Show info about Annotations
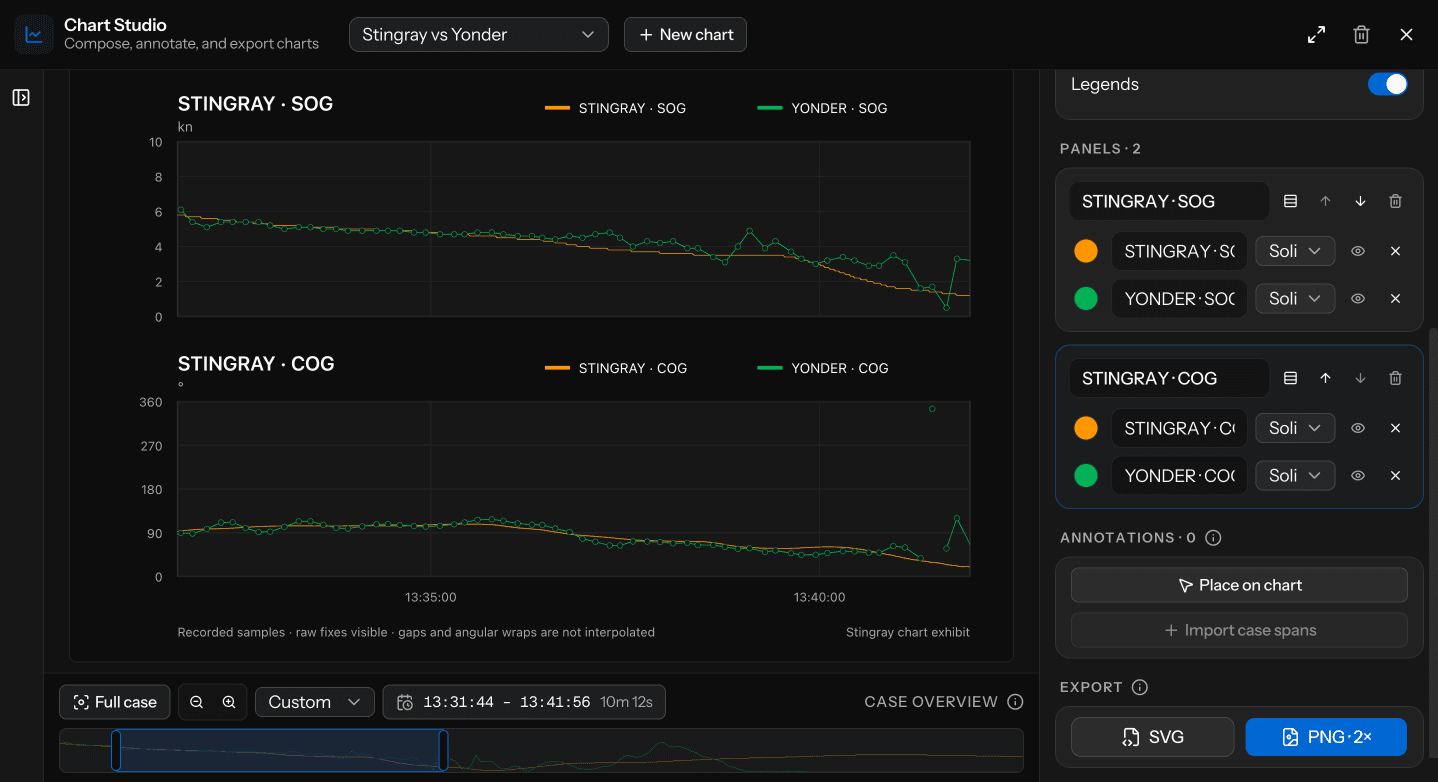 coord(1213,538)
